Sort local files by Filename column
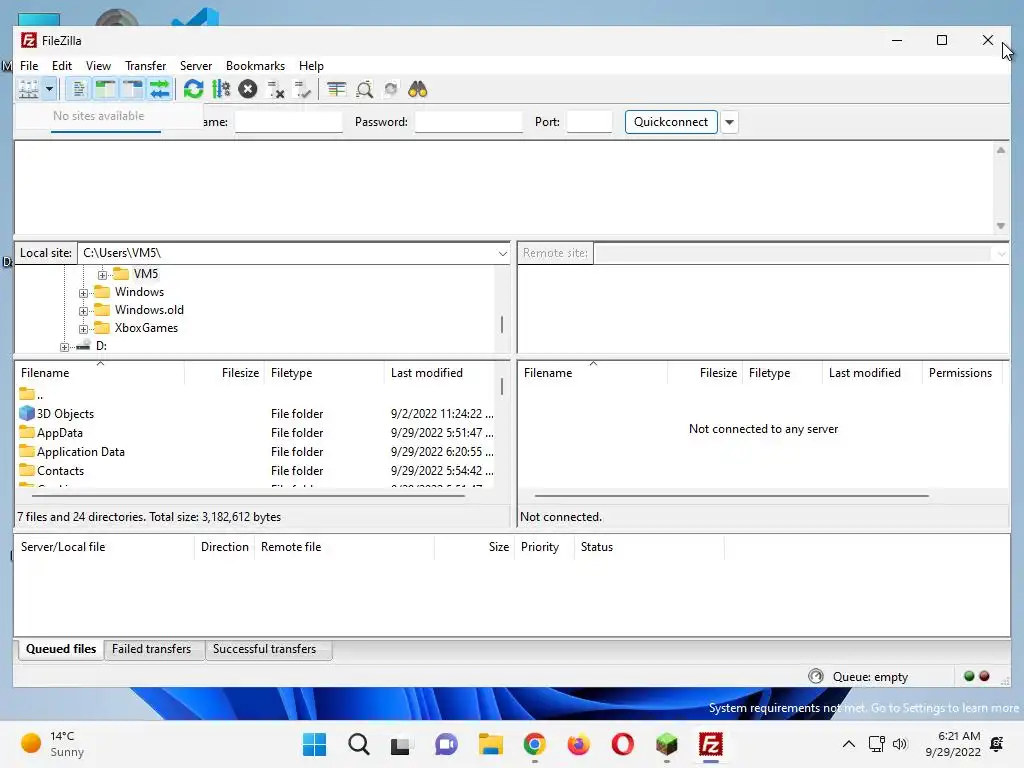Image resolution: width=1024 pixels, height=768 pixels. coord(100,373)
